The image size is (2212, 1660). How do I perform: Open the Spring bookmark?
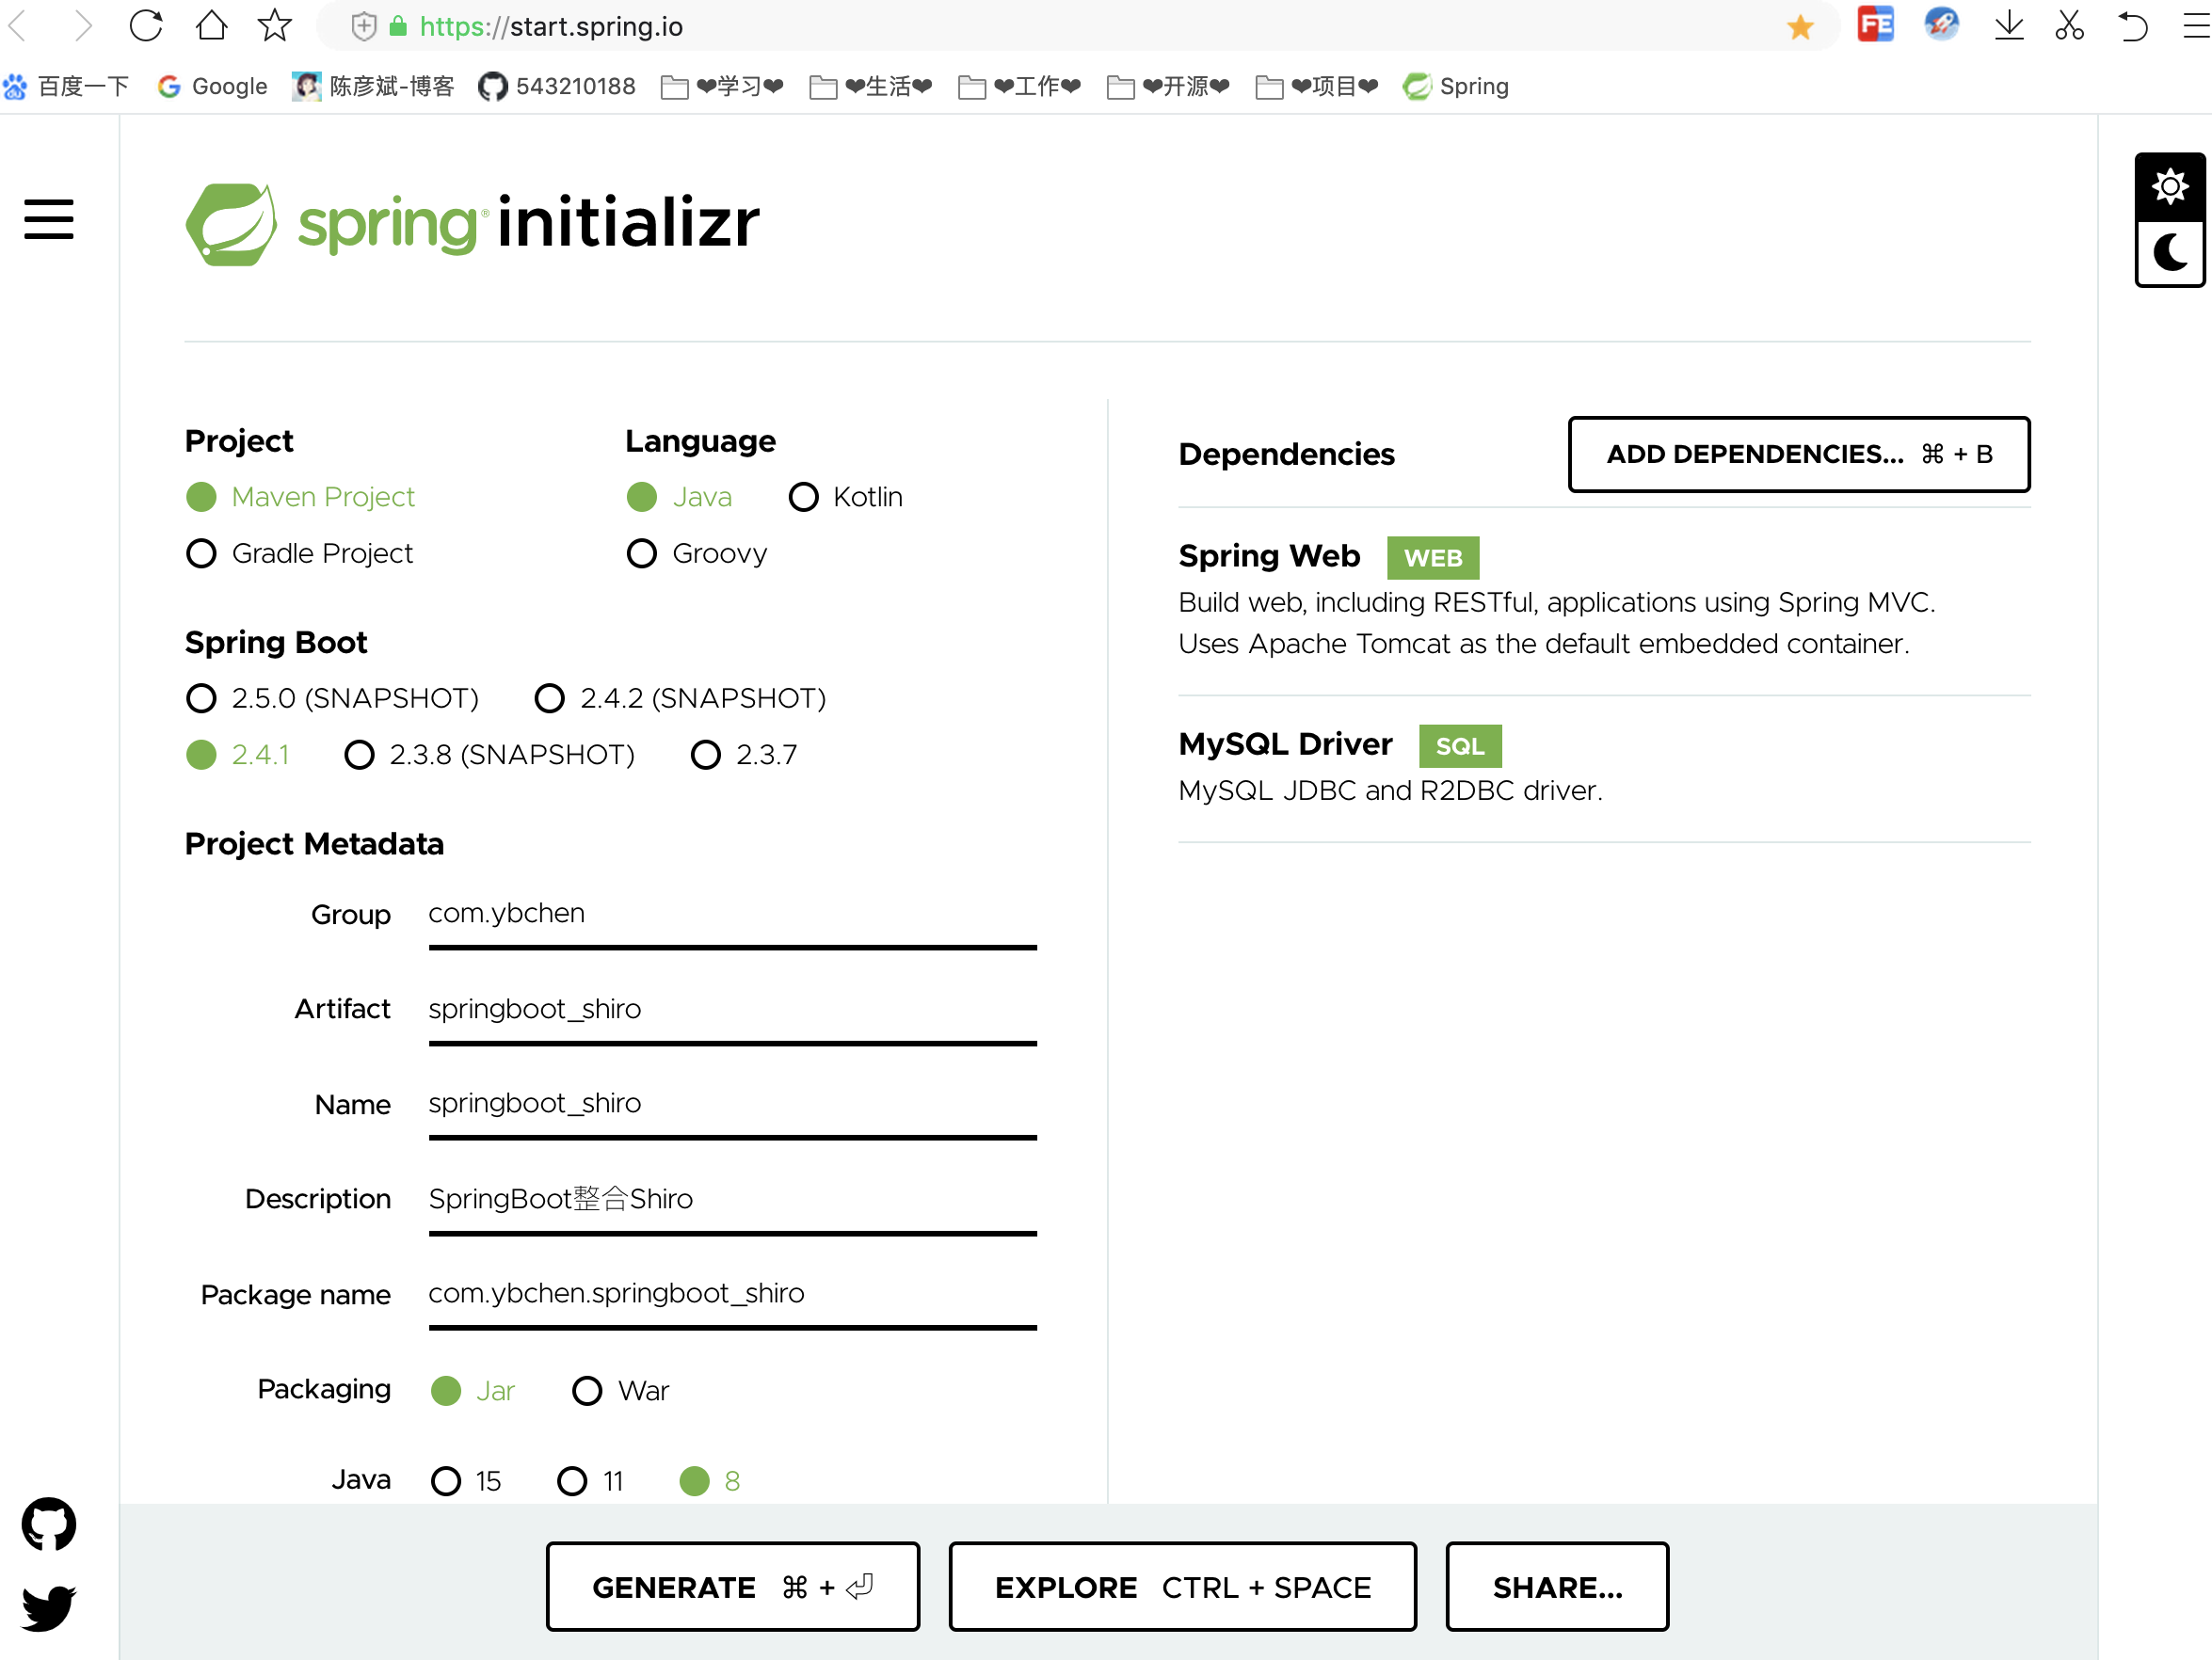1456,87
